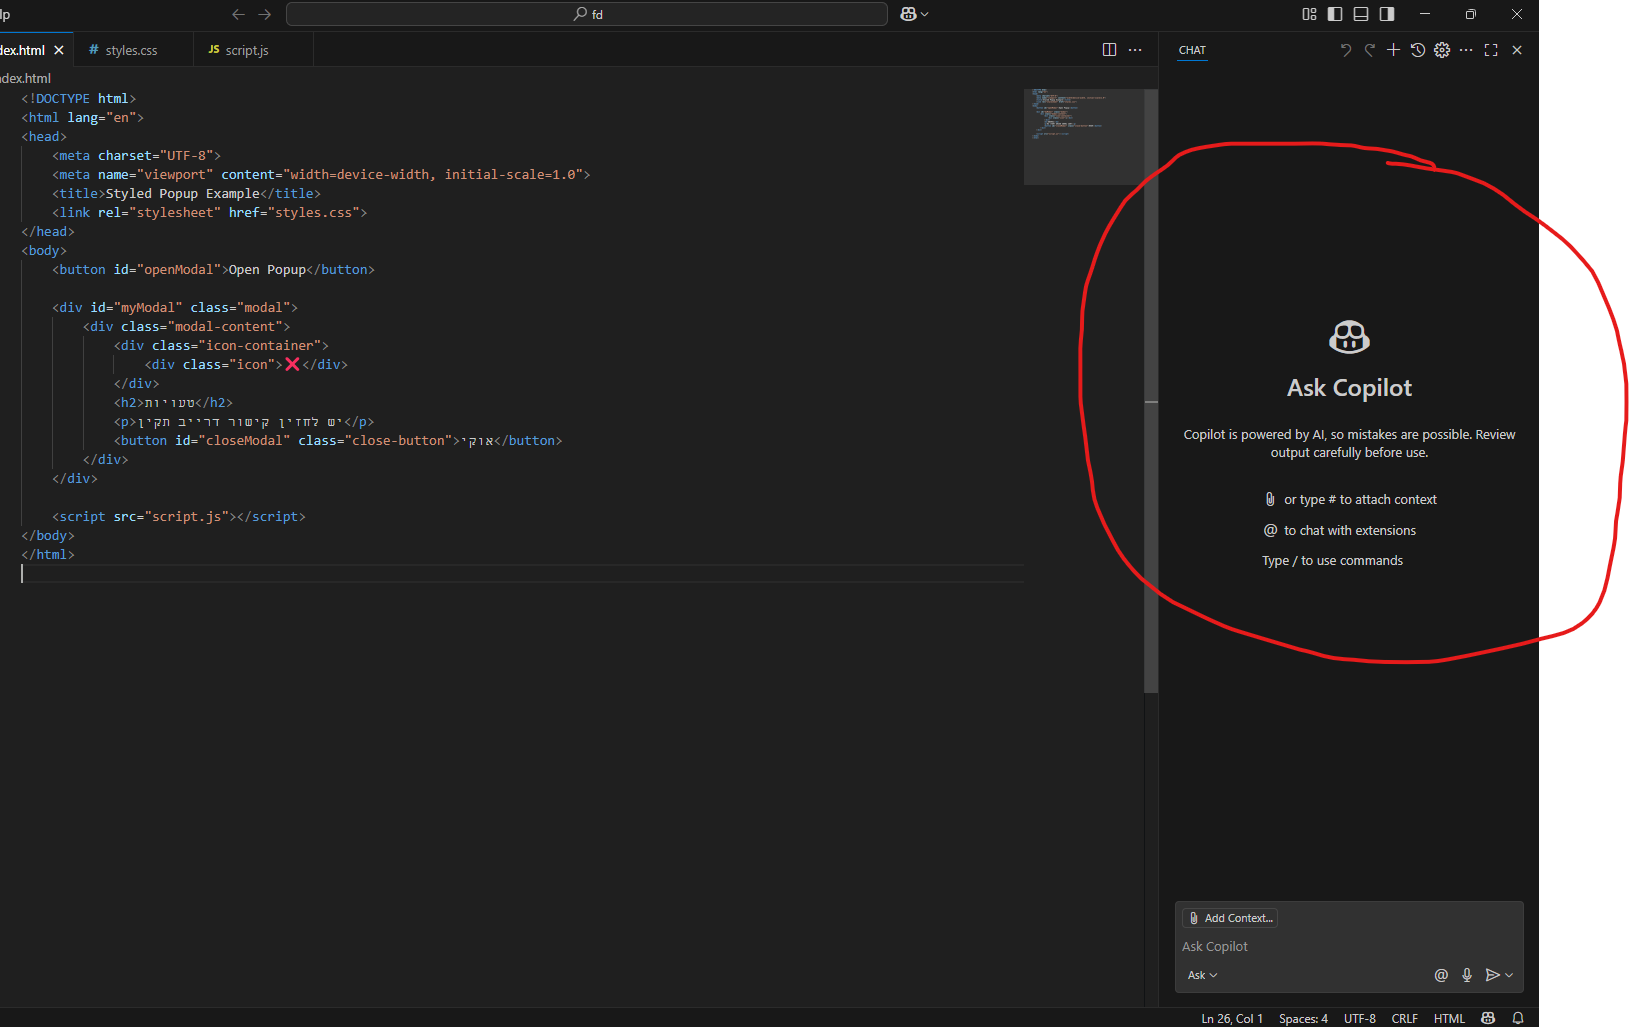
Task: Open the notifications bell
Action: click(x=1518, y=1018)
